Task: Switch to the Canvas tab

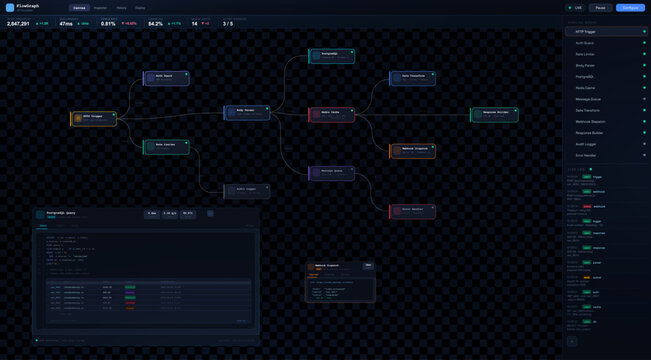Action: 79,8
